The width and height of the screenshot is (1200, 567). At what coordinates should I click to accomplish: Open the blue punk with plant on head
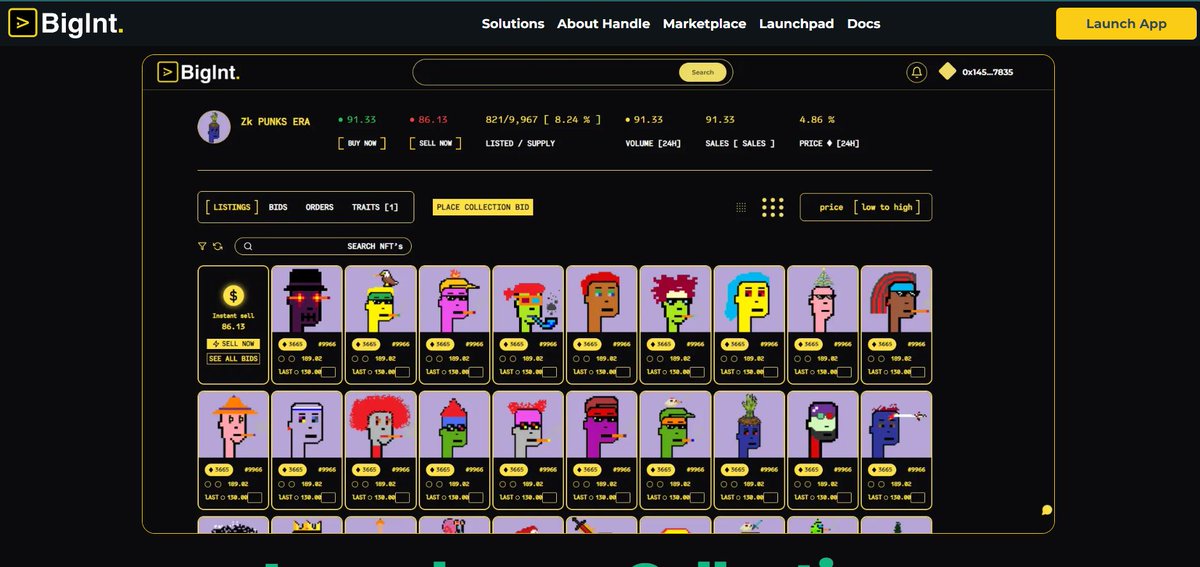(749, 425)
